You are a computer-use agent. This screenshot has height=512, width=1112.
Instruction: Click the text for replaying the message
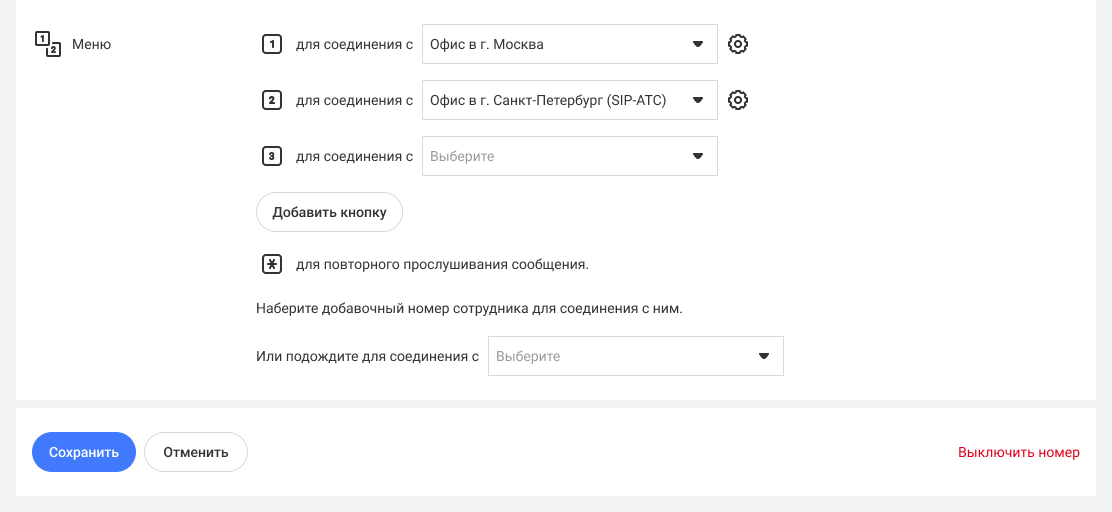pos(443,265)
